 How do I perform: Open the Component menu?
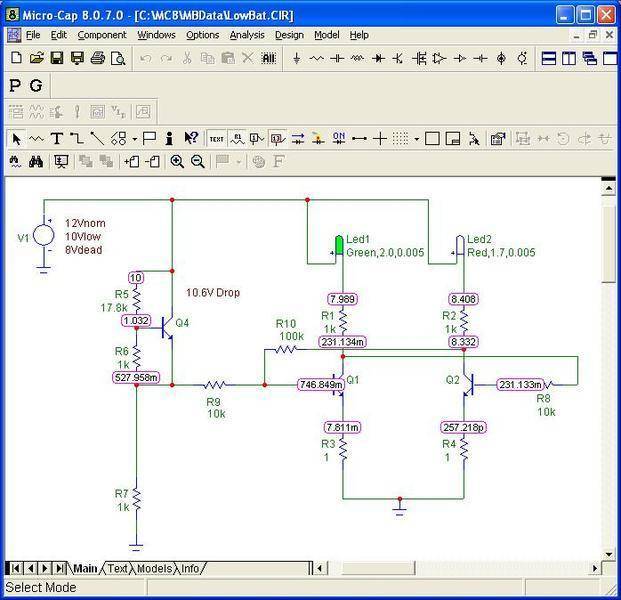(102, 35)
